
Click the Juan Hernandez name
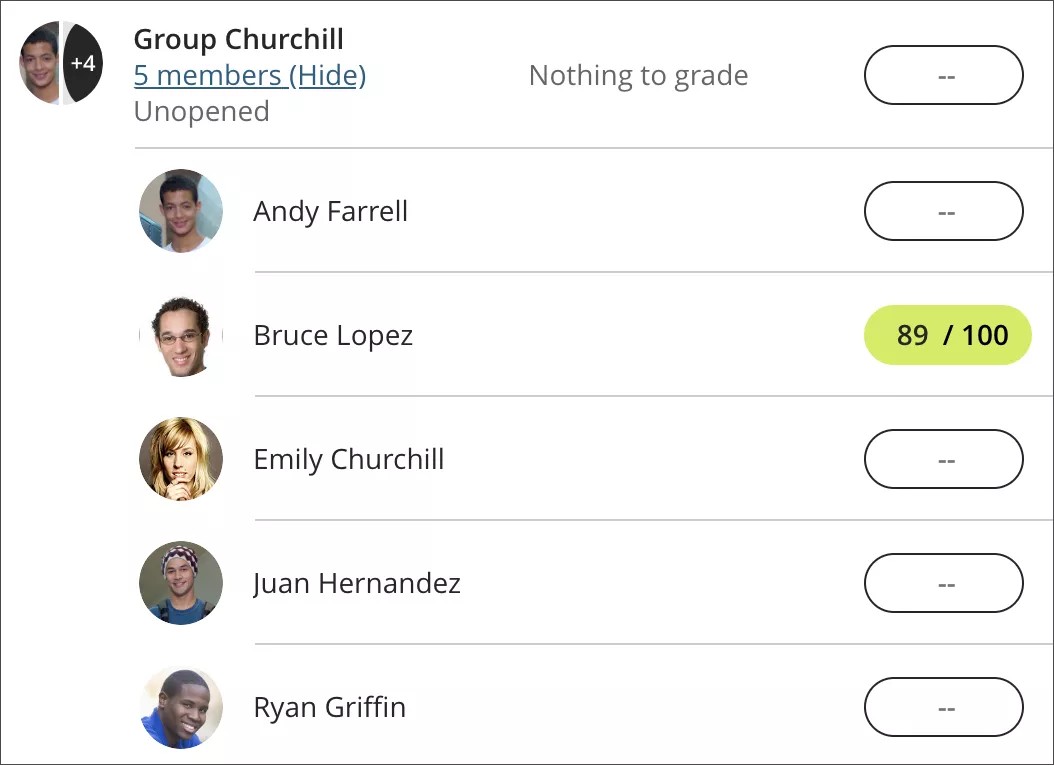click(356, 583)
